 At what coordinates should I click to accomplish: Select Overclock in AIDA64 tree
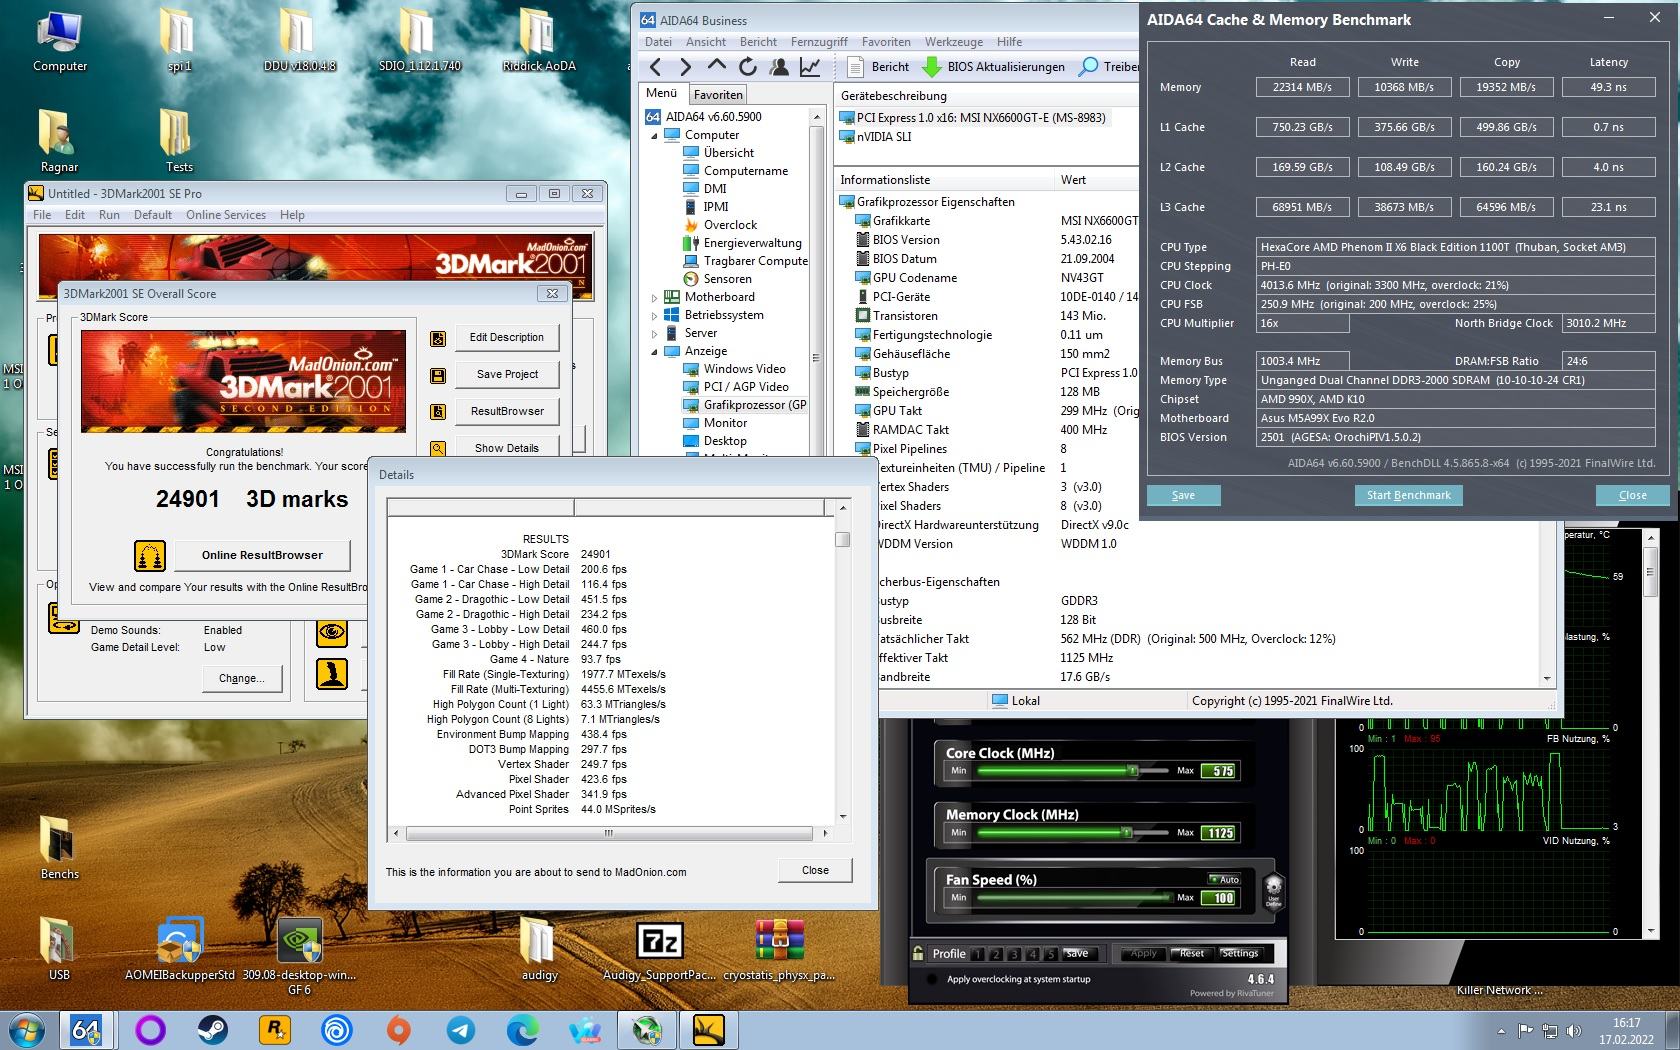point(720,225)
